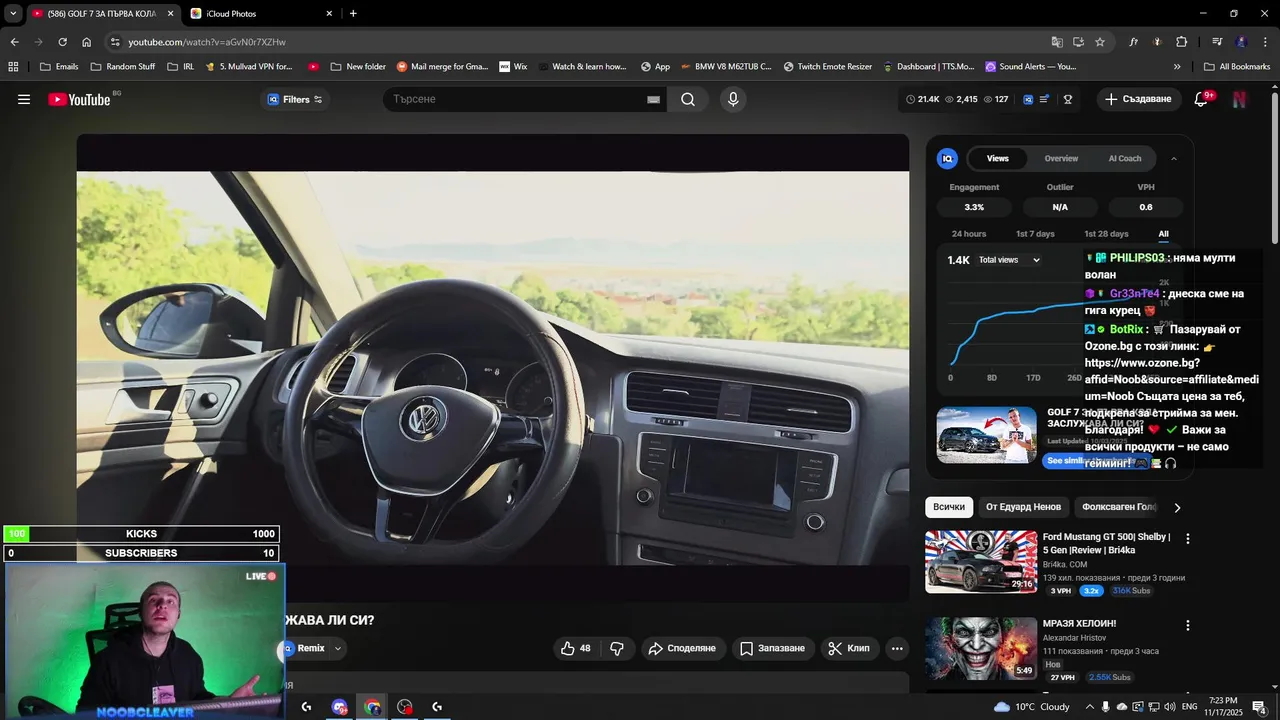
Task: Open the Joker МРАЗЯ ХЕЛОИН thumbnail
Action: pyautogui.click(x=981, y=649)
